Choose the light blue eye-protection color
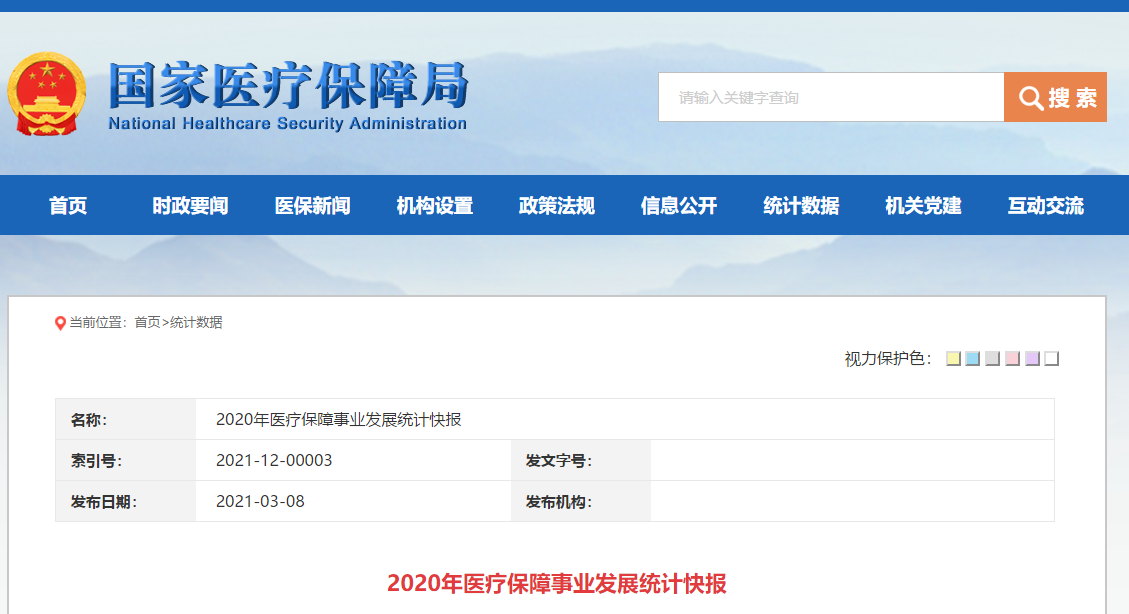 (973, 358)
